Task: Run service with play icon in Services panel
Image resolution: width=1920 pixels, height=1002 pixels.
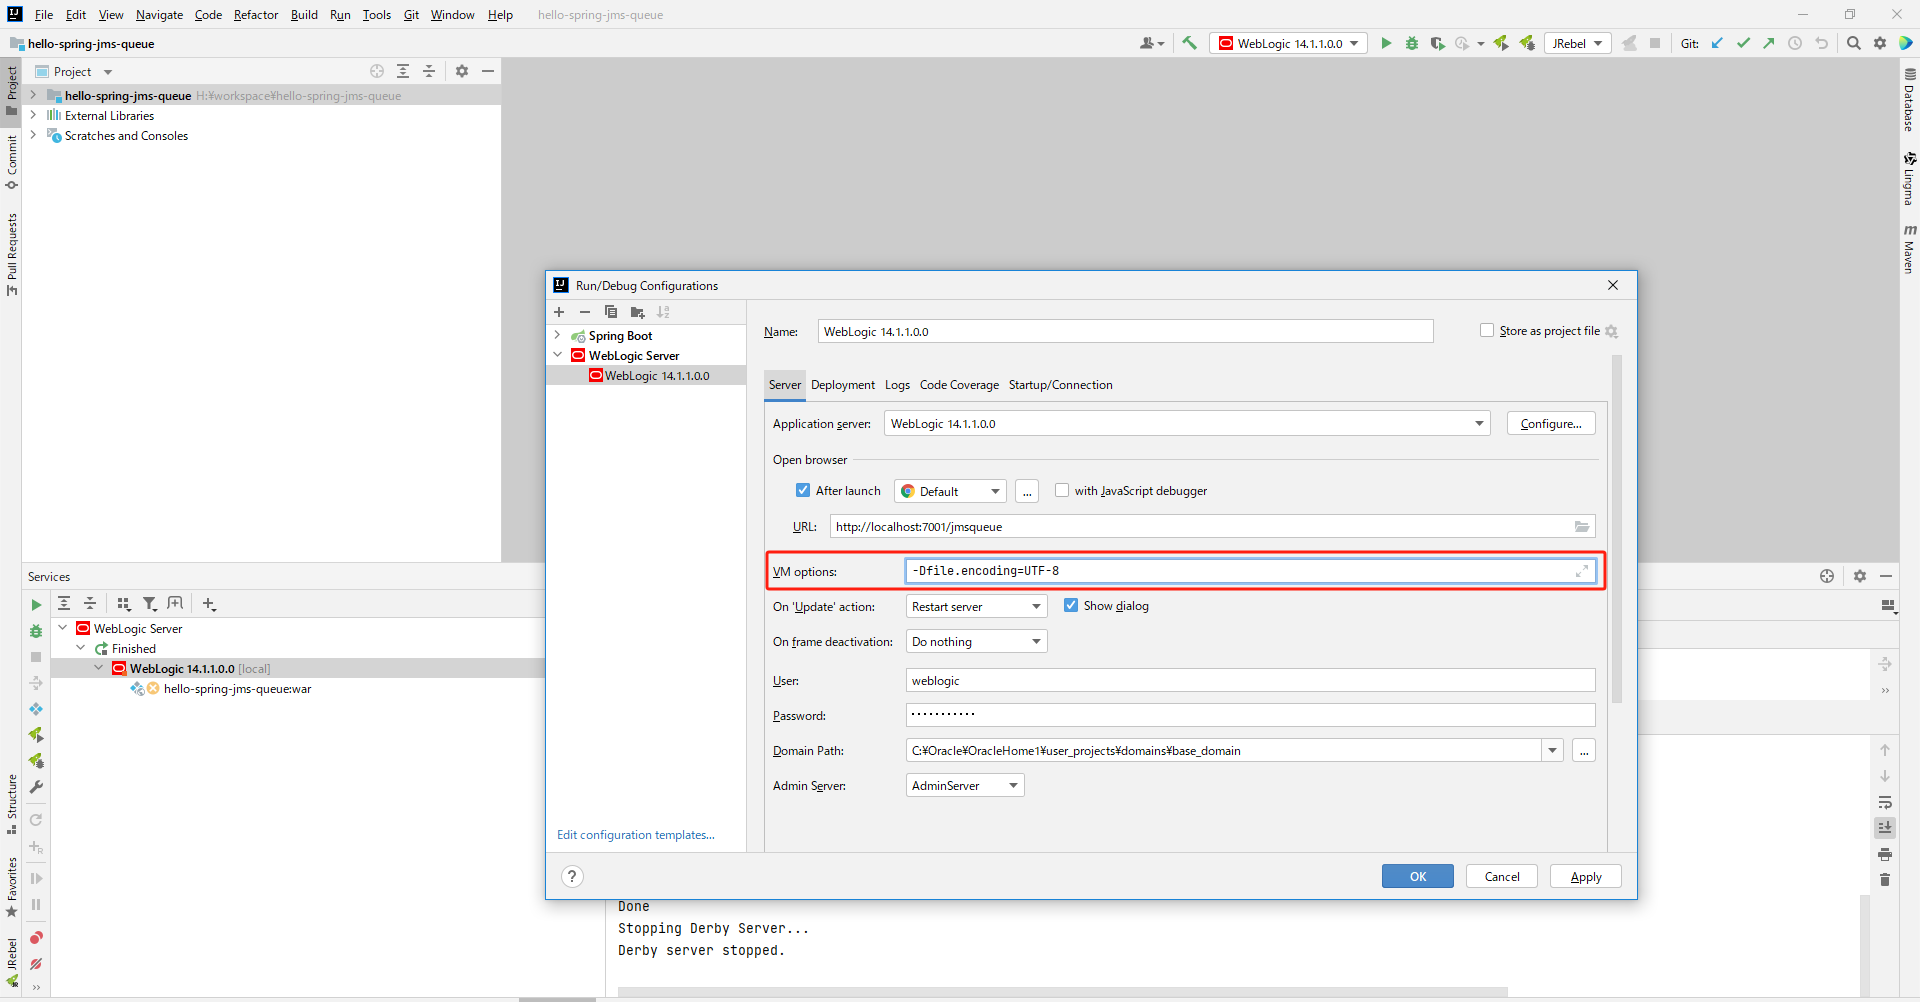Action: (x=36, y=605)
